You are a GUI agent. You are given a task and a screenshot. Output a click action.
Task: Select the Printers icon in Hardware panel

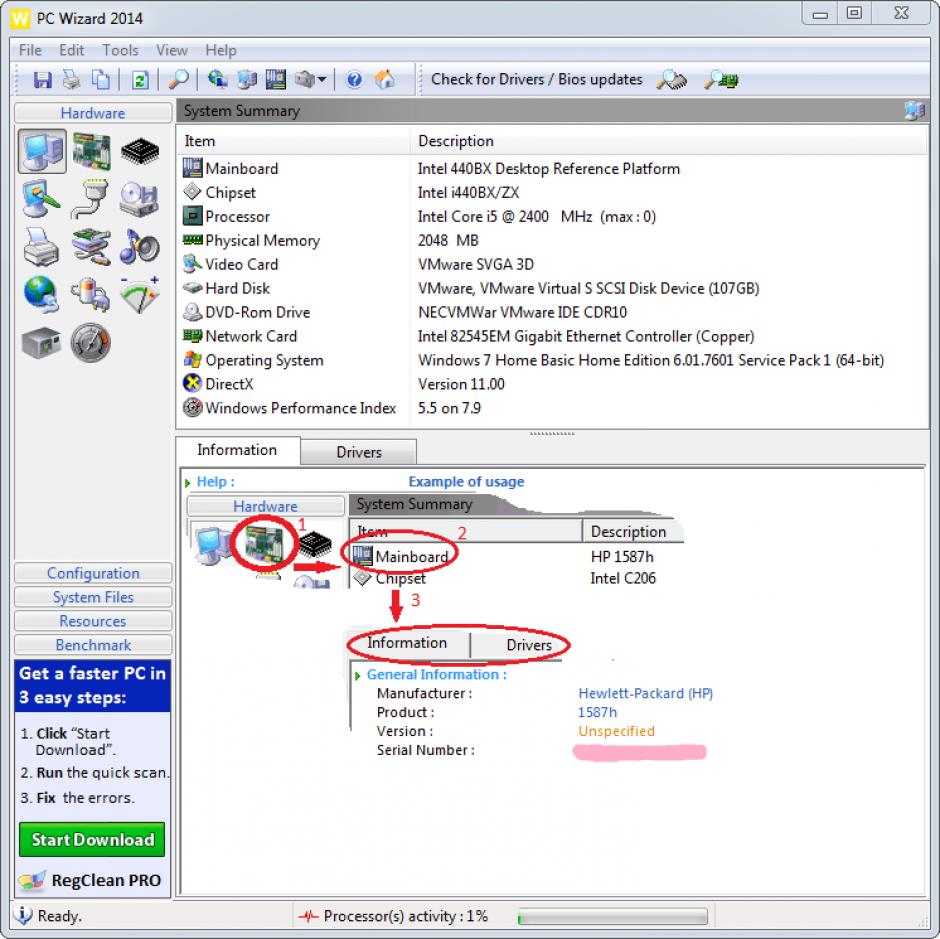pyautogui.click(x=41, y=246)
